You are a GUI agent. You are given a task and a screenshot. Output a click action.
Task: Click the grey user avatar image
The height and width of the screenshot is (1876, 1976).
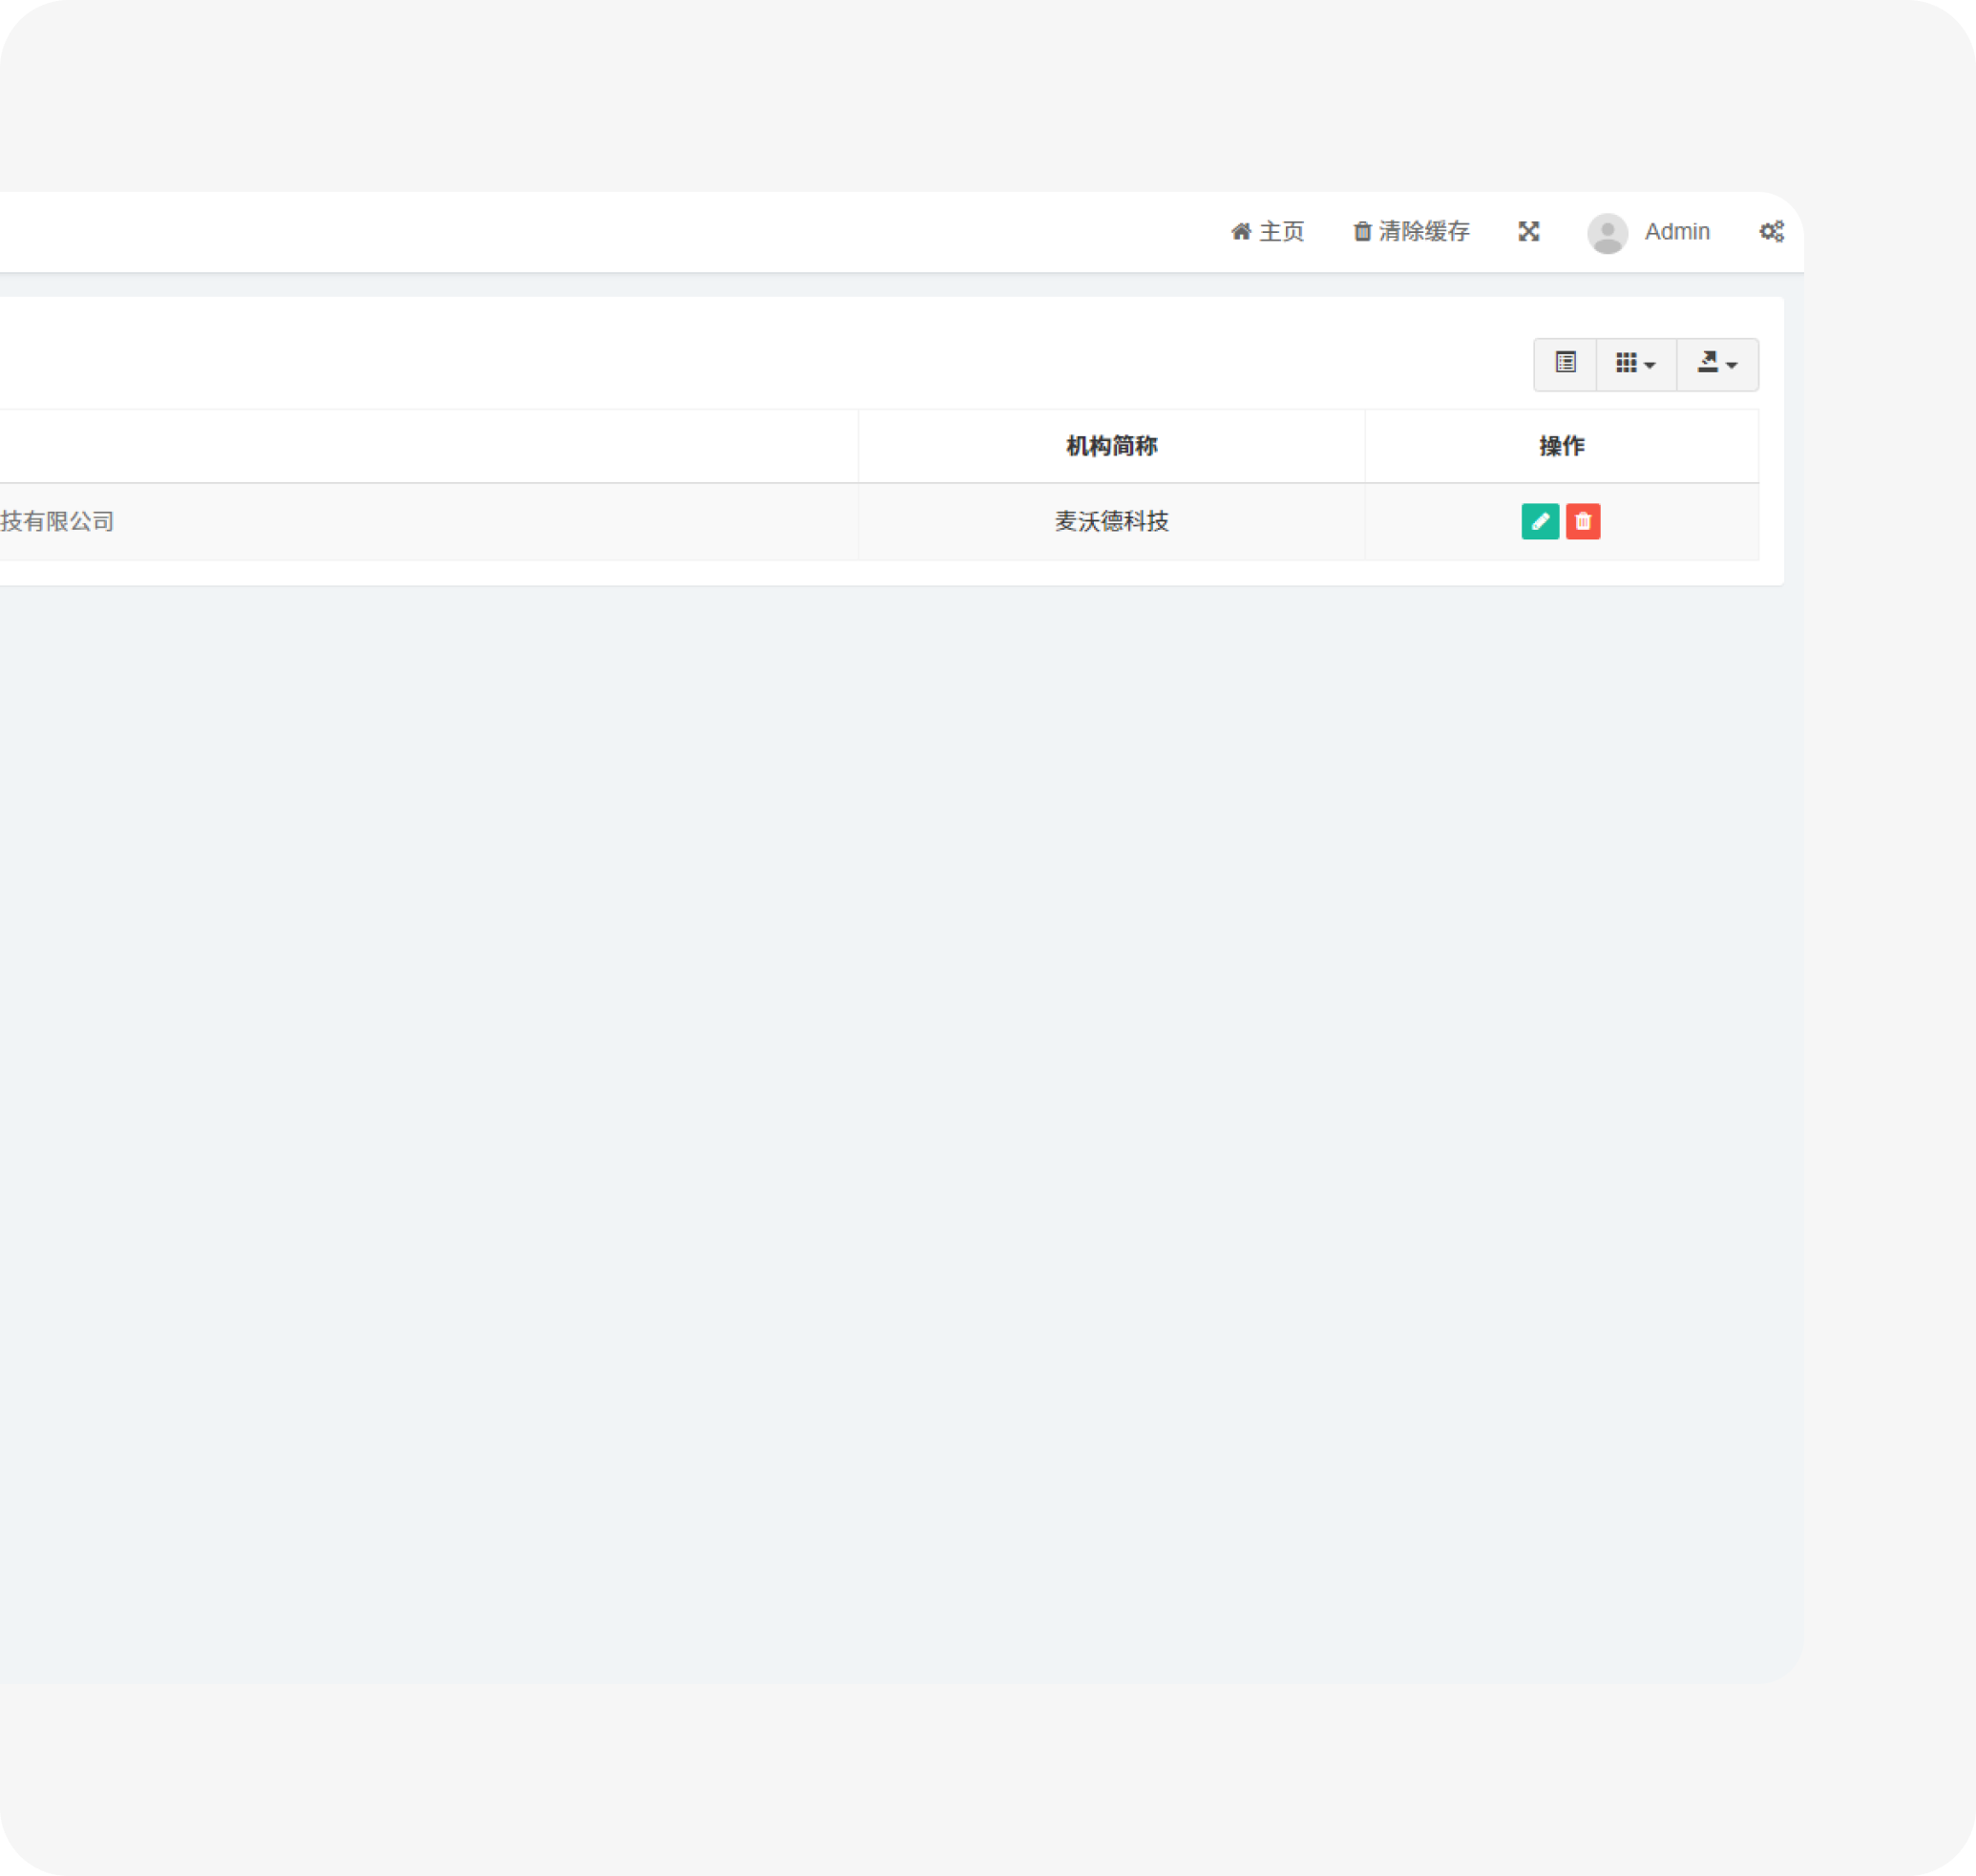point(1607,233)
